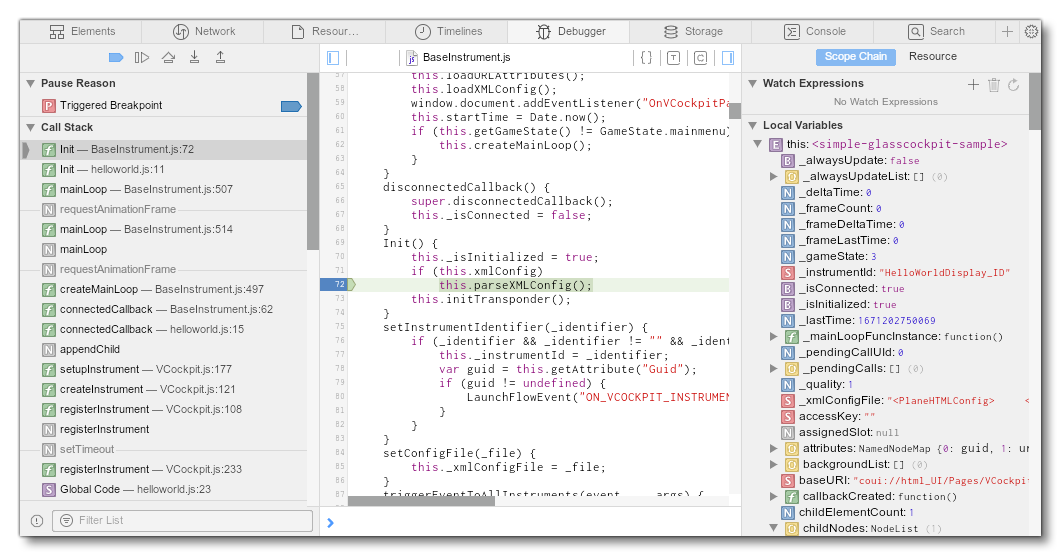Select connectedCallback — BaseInstrument.js:62 frame
The image size is (1061, 556).
(164, 309)
